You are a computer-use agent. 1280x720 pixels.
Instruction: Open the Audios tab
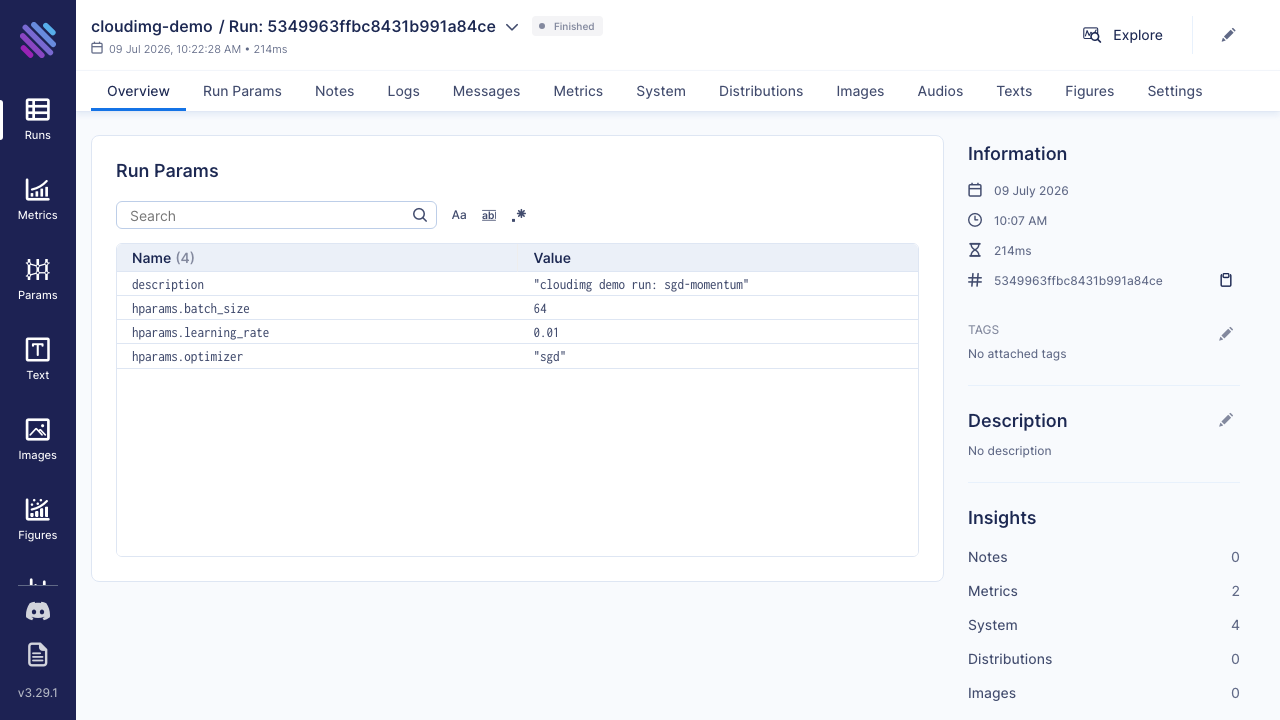(x=940, y=91)
